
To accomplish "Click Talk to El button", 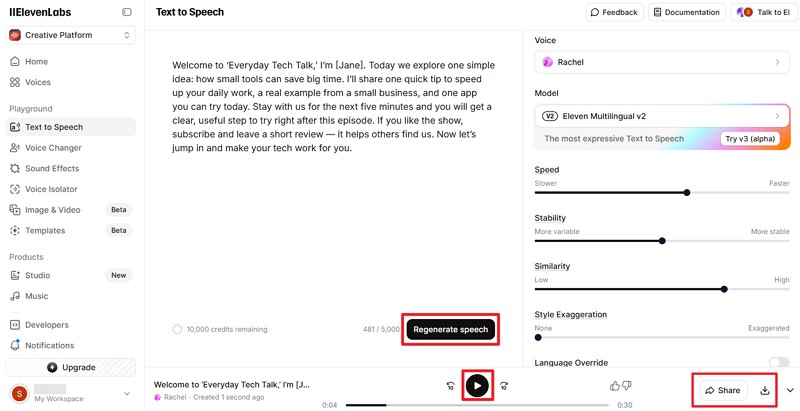I will click(764, 12).
